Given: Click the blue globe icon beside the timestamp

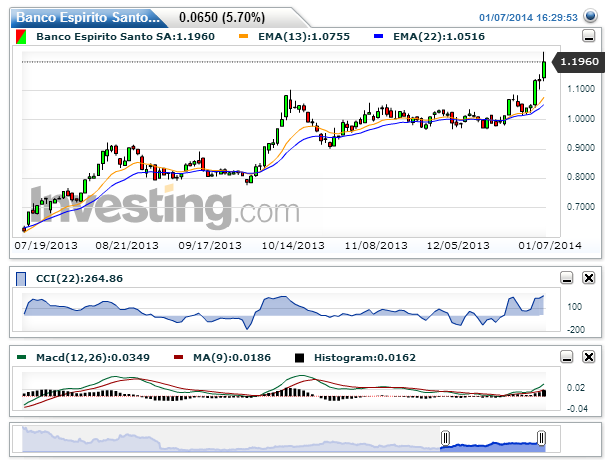Looking at the screenshot, I should coord(590,16).
